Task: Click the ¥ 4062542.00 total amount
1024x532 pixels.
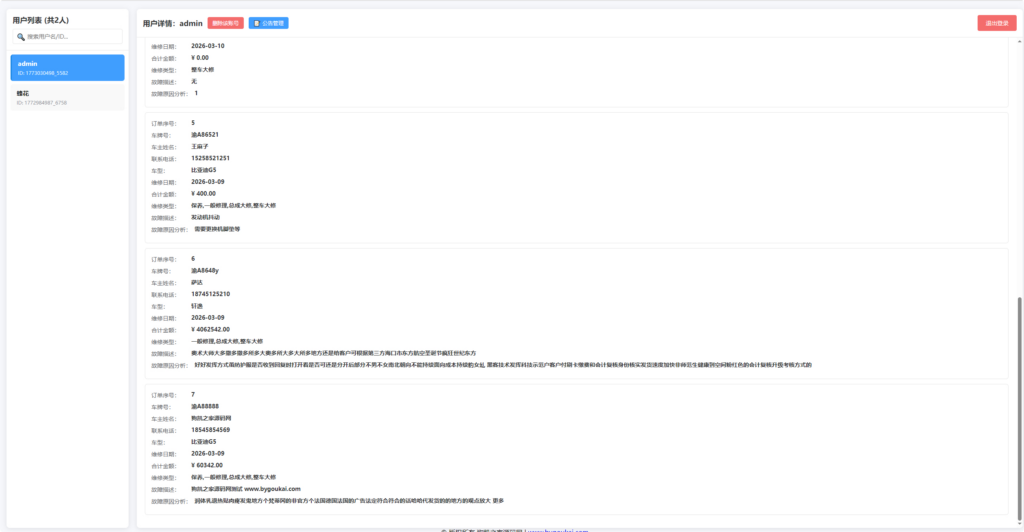Action: 210,329
